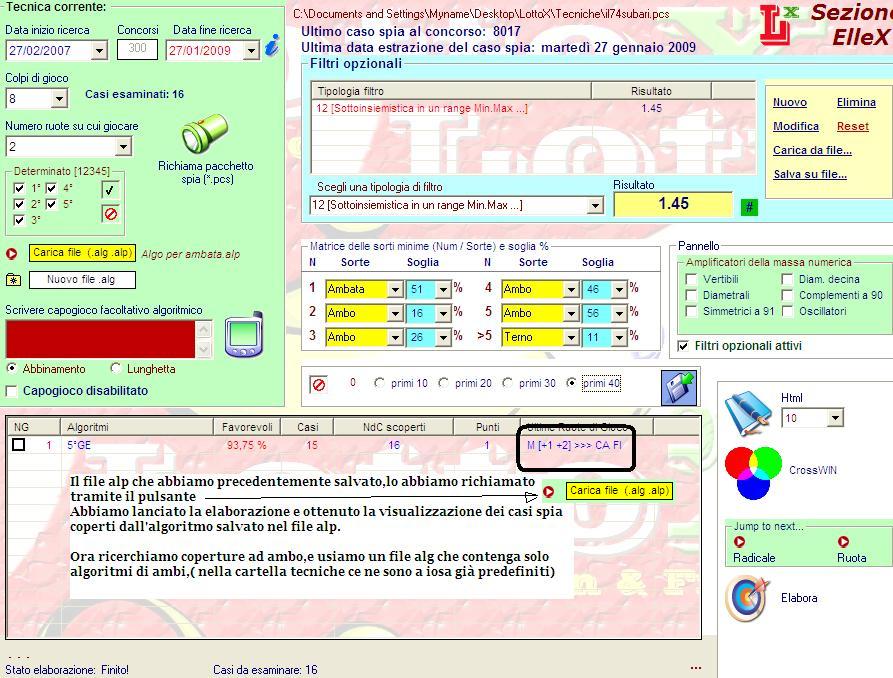
Task: Click the Elabora target icon
Action: (747, 599)
